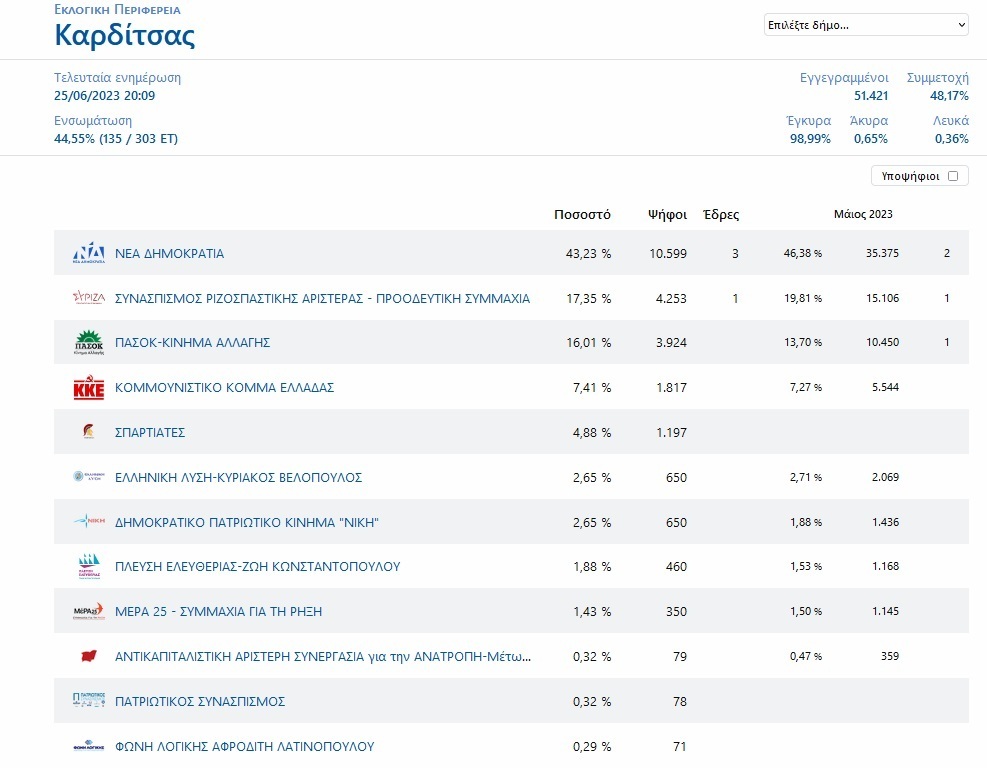Click the Νέα Δημοκρατία party logo

tap(89, 252)
